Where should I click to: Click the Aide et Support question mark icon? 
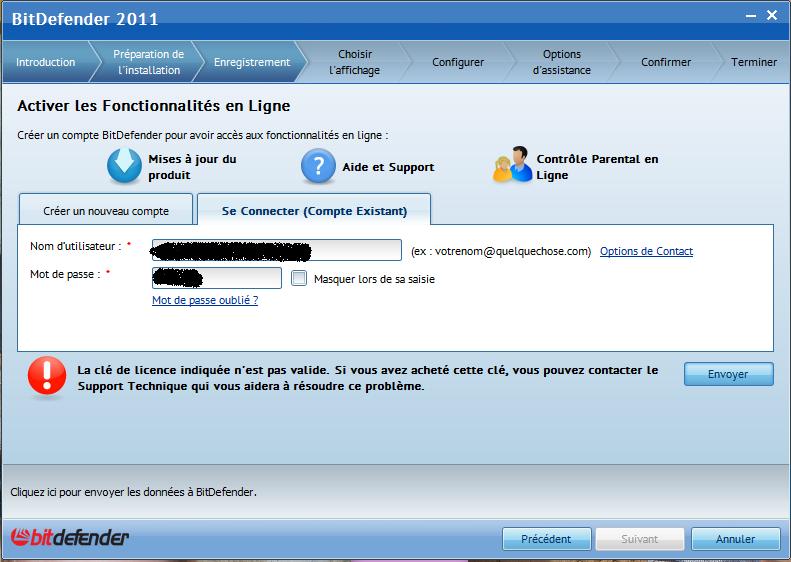click(318, 166)
